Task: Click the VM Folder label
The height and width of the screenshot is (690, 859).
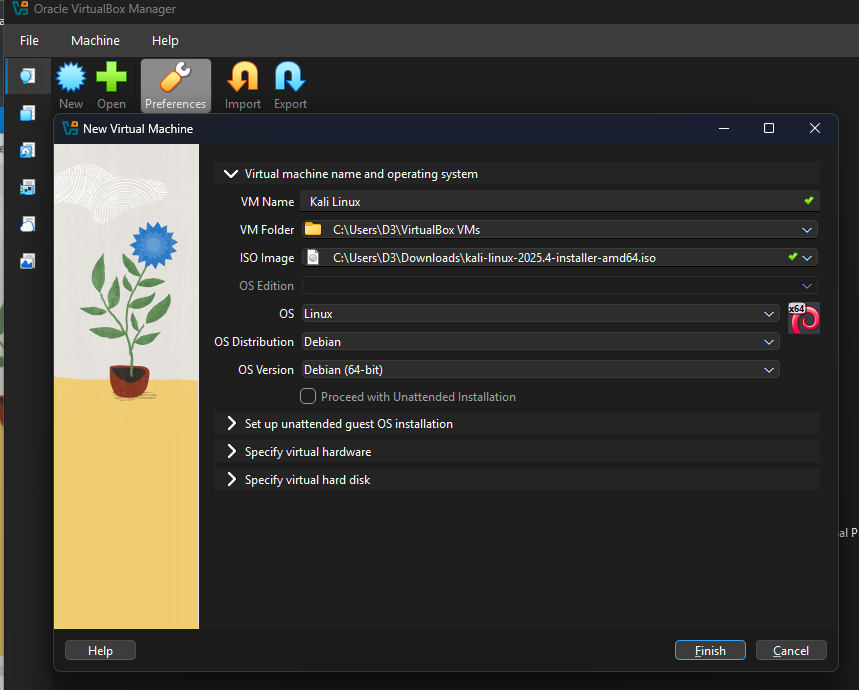Action: pyautogui.click(x=266, y=230)
